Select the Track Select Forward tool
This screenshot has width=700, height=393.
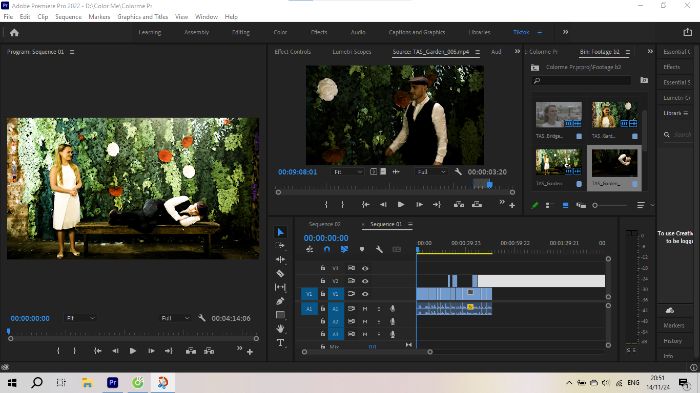pos(280,246)
